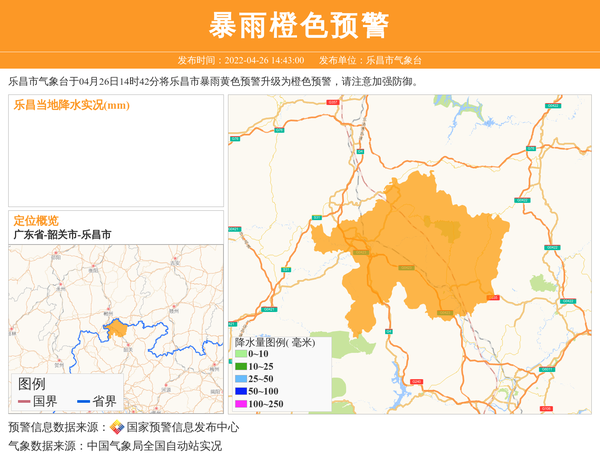600x471 pixels.
Task: Click the national warning center logo icon
Action: (117, 427)
